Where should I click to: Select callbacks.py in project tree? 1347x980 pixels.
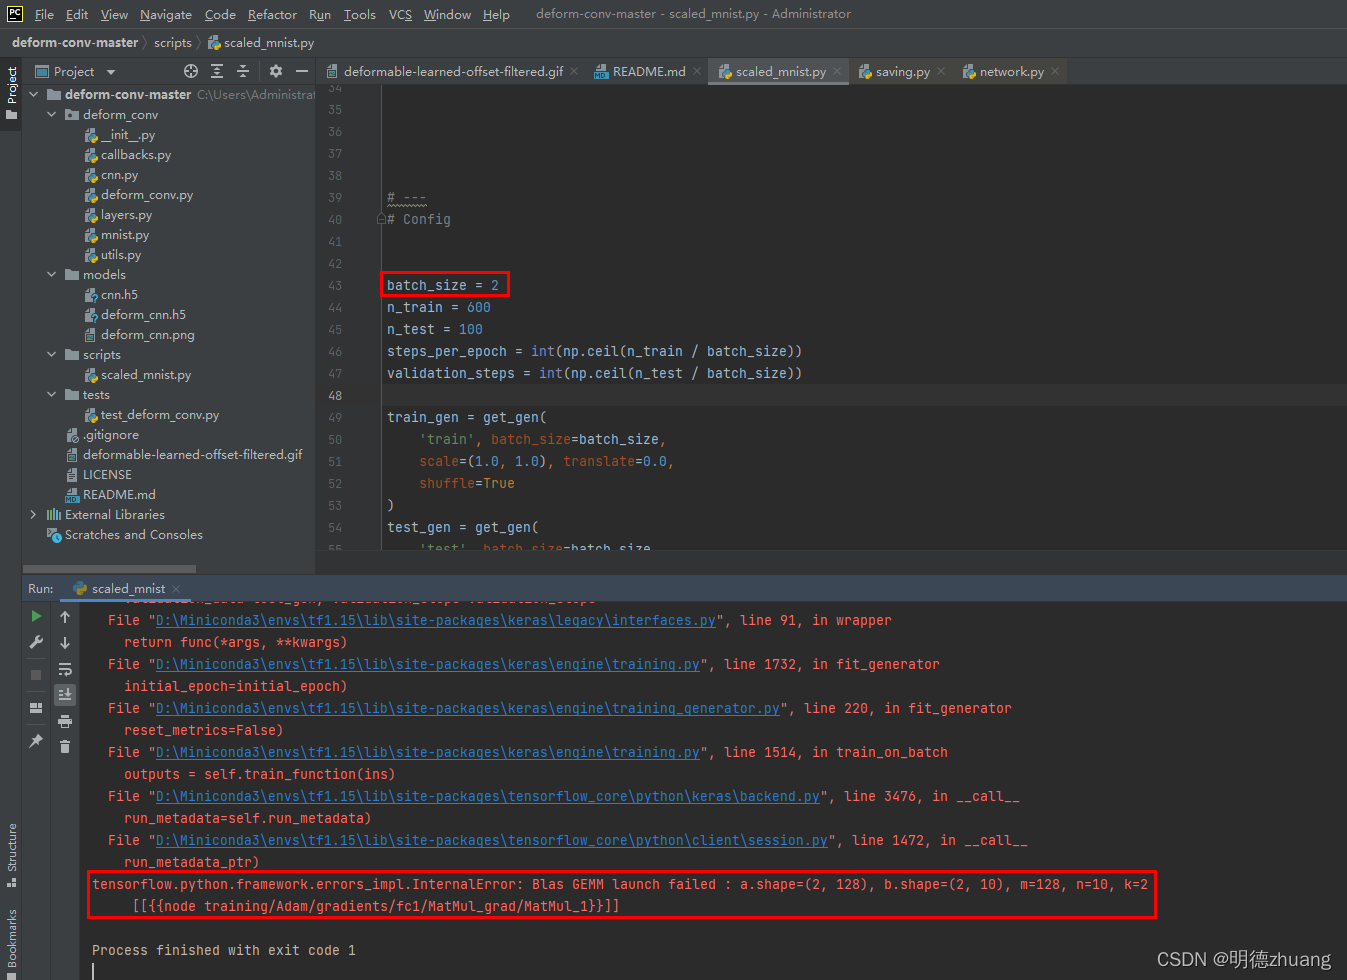[x=136, y=154]
